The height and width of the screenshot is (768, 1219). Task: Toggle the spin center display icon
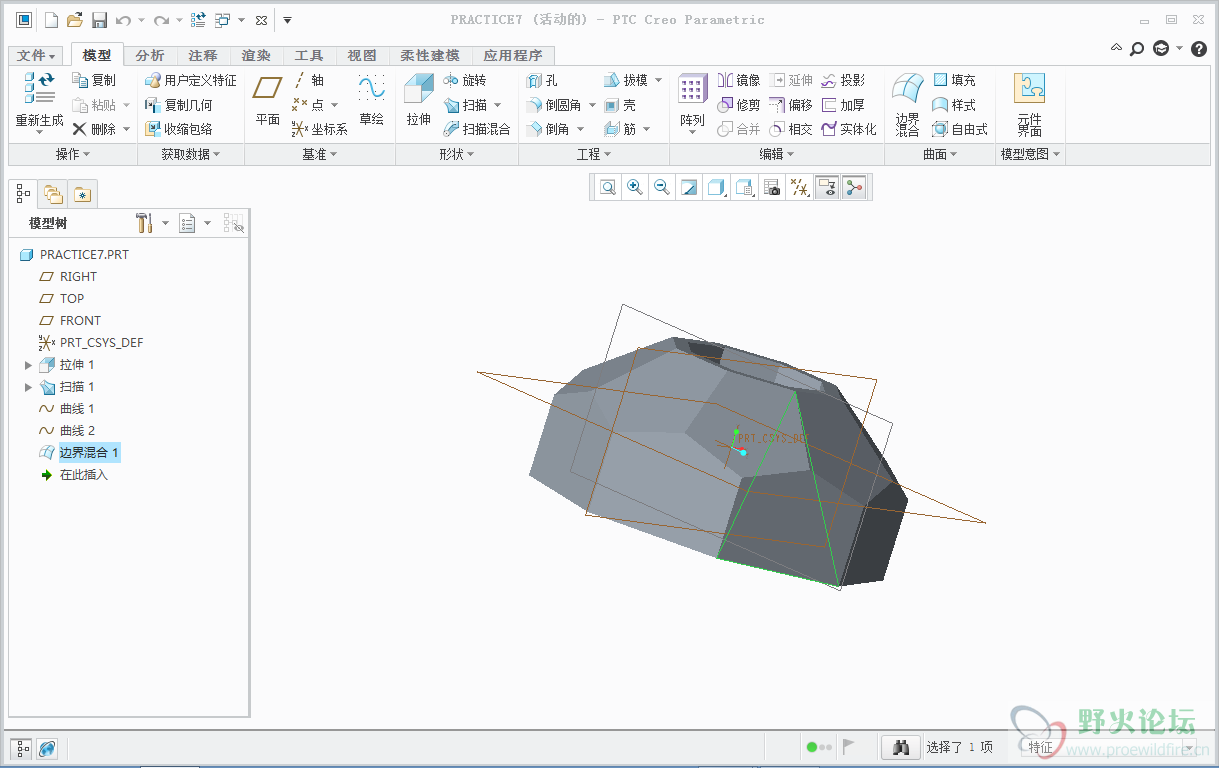853,187
